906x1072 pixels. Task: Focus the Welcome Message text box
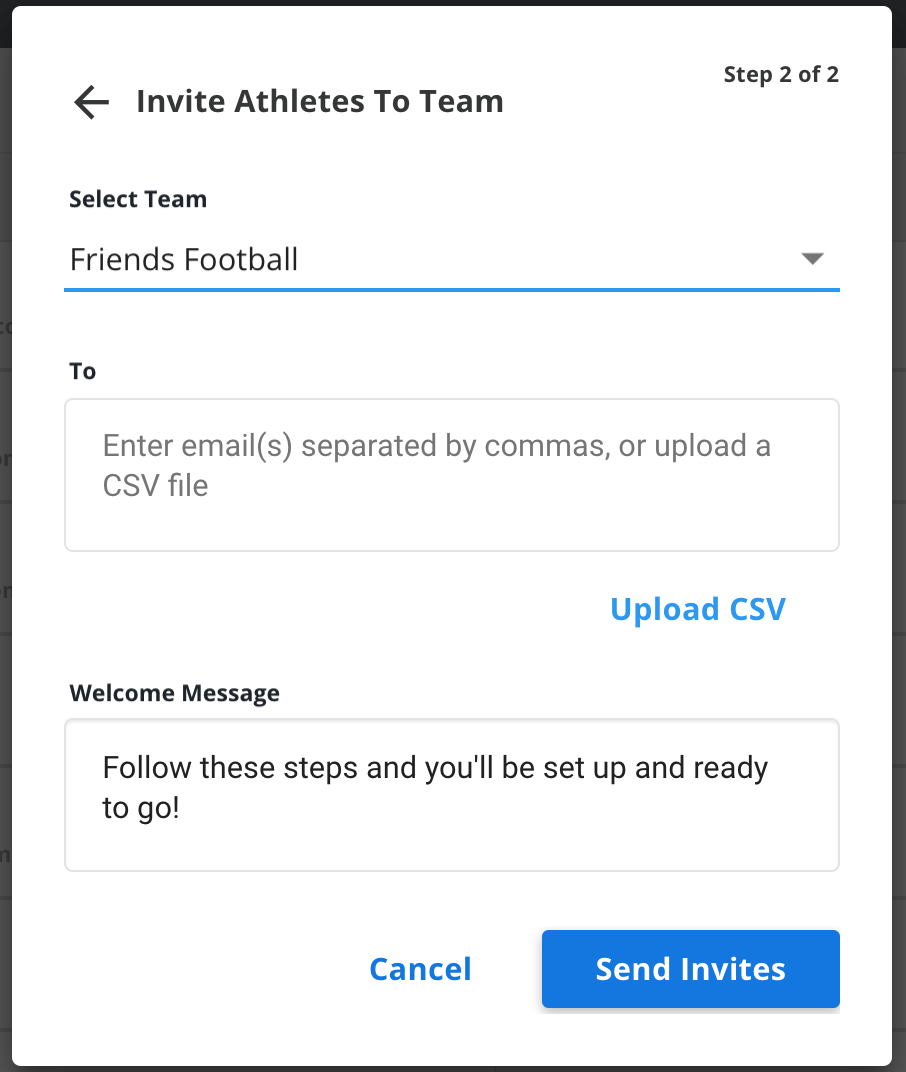[x=451, y=794]
